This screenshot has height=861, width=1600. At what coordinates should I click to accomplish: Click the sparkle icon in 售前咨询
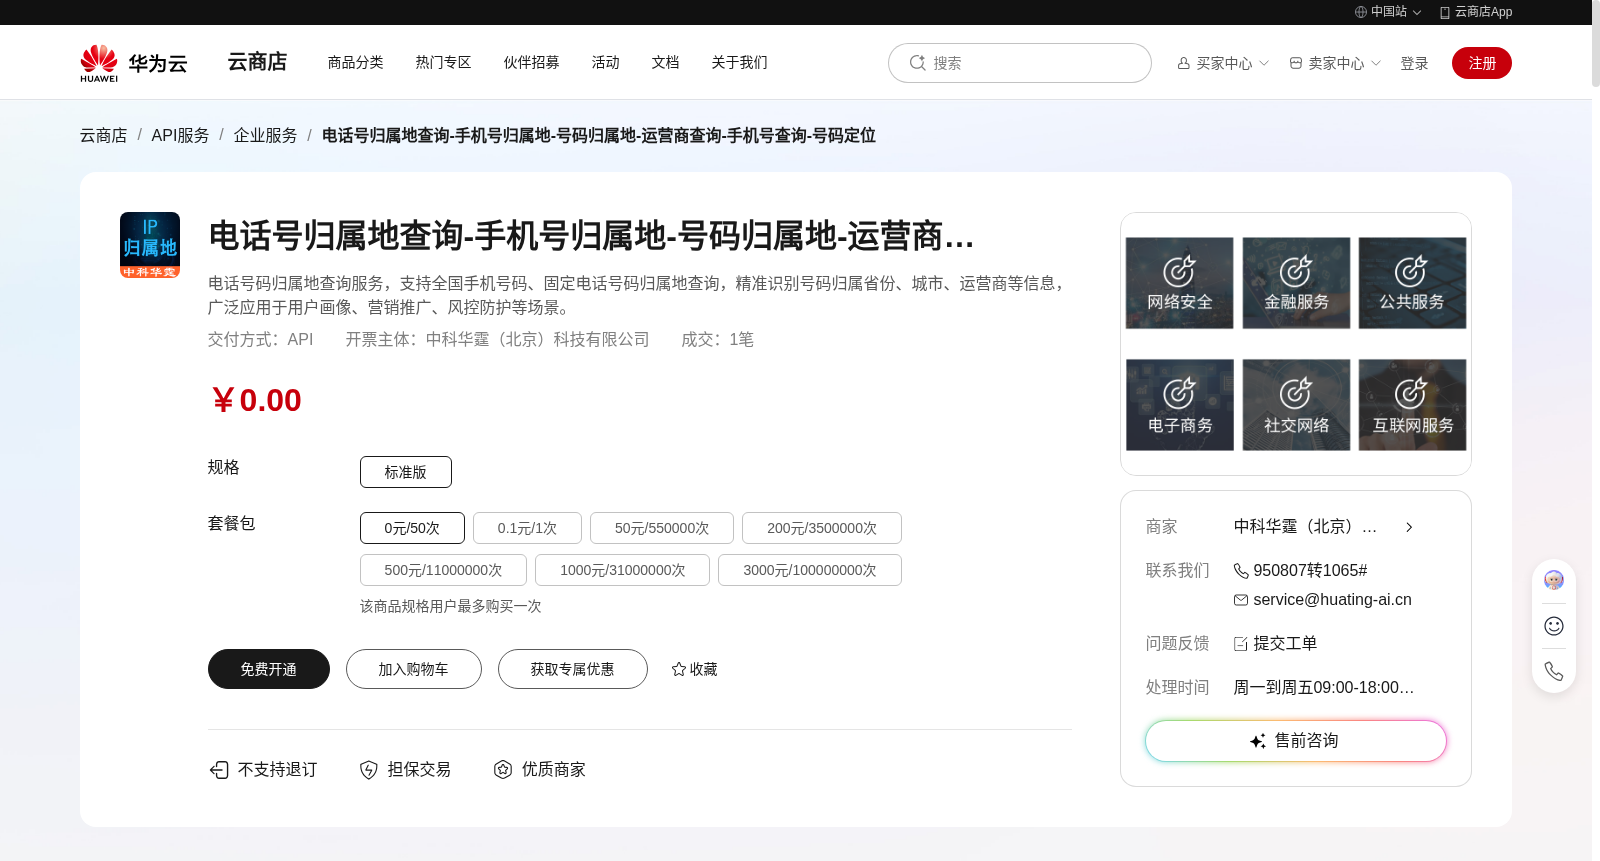point(1258,741)
